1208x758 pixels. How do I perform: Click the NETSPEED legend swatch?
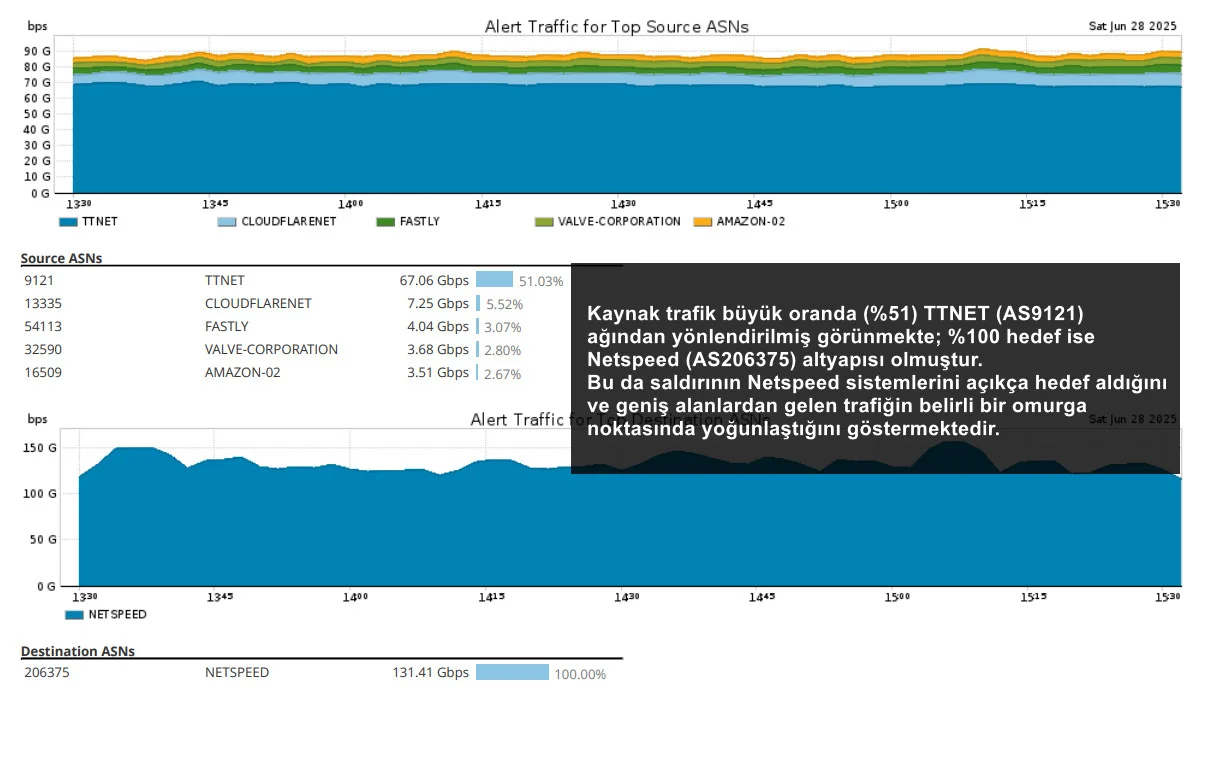pyautogui.click(x=74, y=614)
